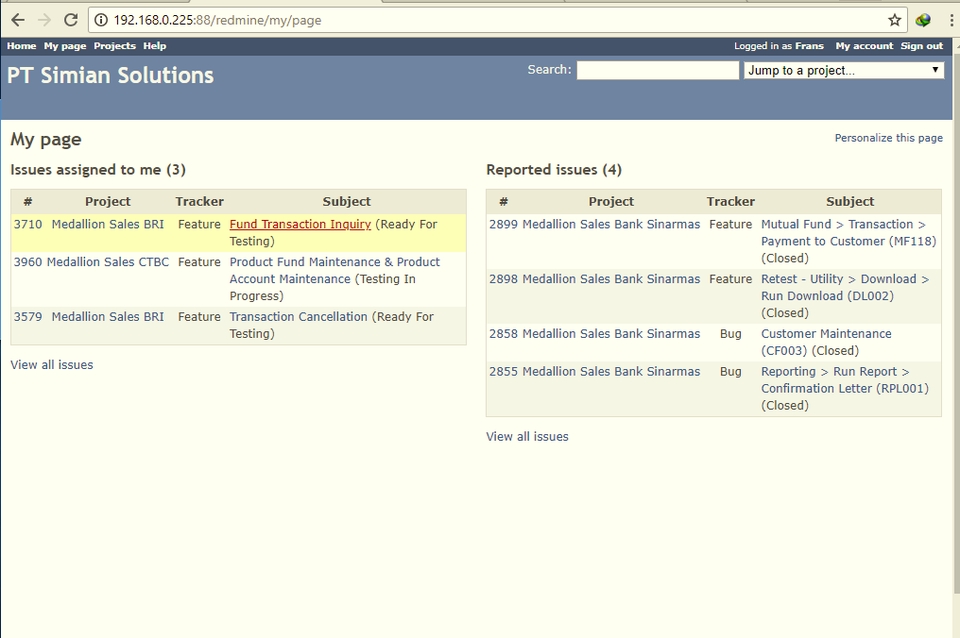
Task: Open Medallion Sales Bank Sinarmas project in row 2899
Action: tap(611, 224)
